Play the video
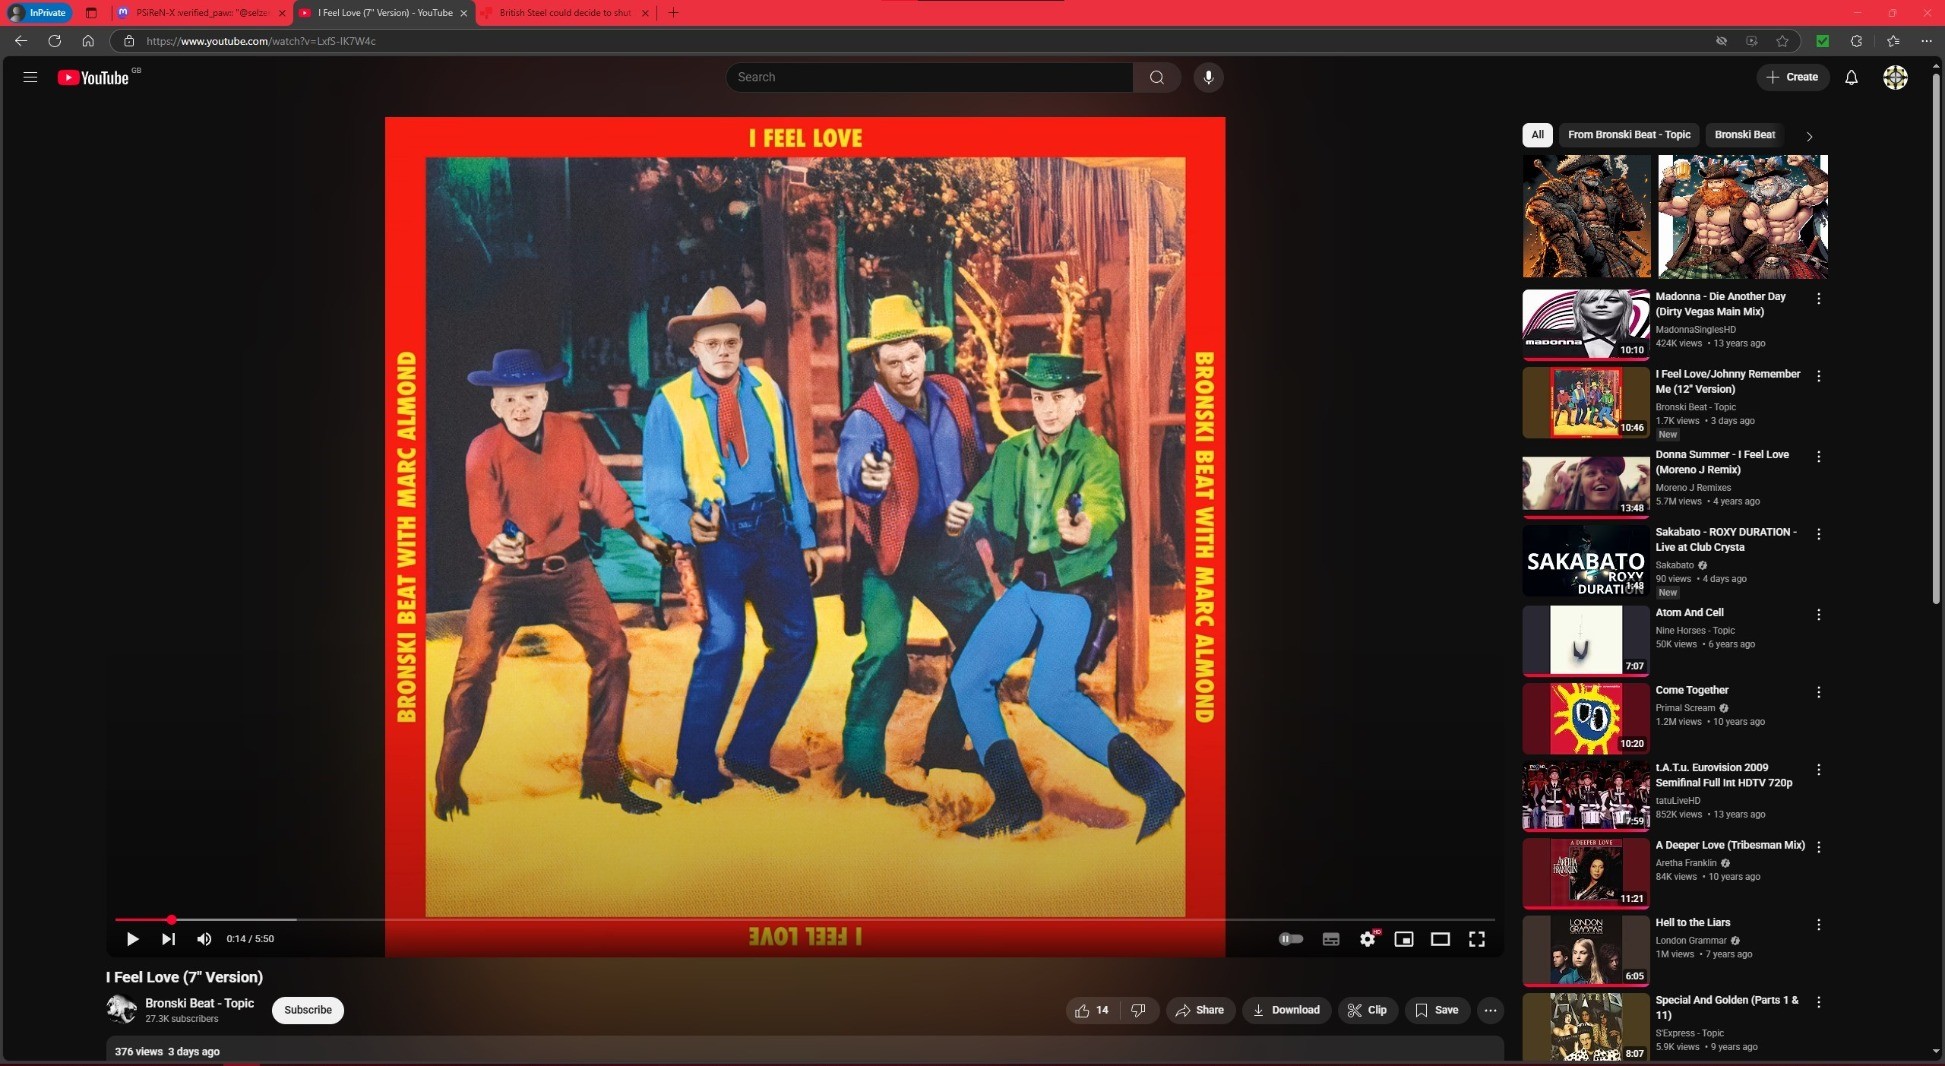 (x=132, y=939)
